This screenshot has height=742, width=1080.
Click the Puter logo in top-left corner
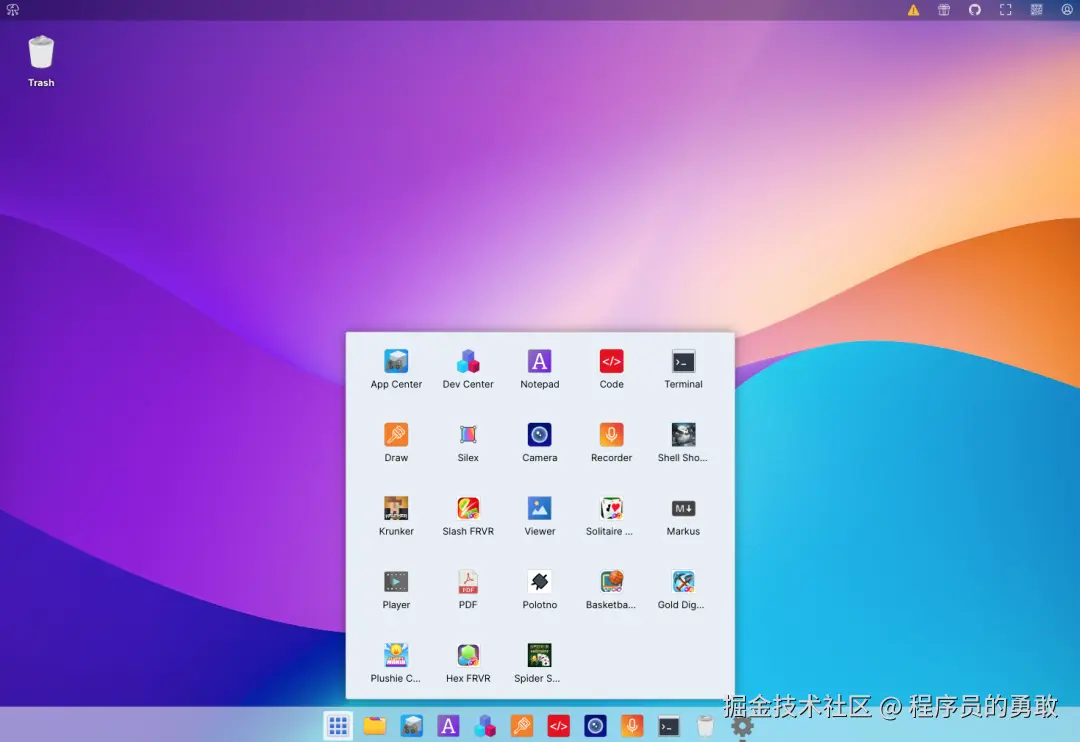click(x=12, y=10)
